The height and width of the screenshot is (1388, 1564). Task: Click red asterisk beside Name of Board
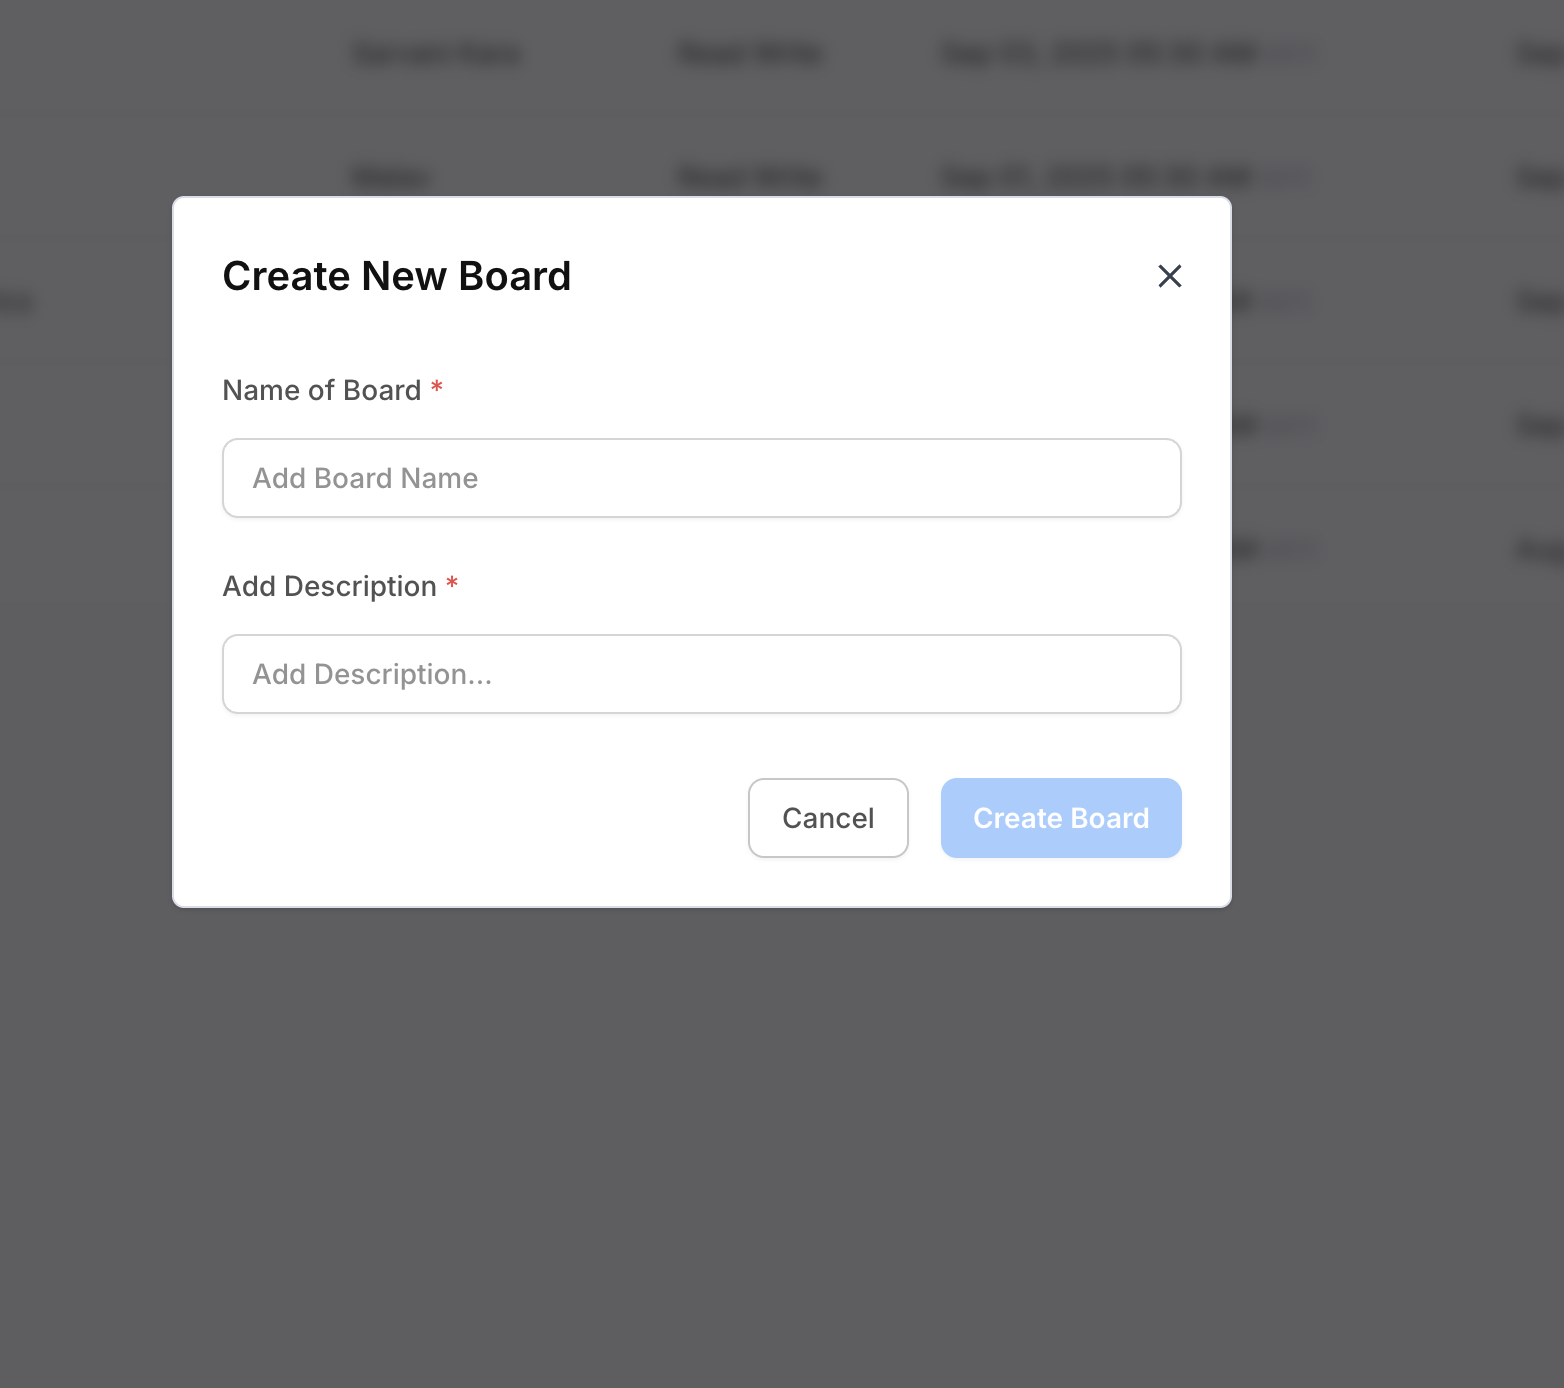(437, 388)
